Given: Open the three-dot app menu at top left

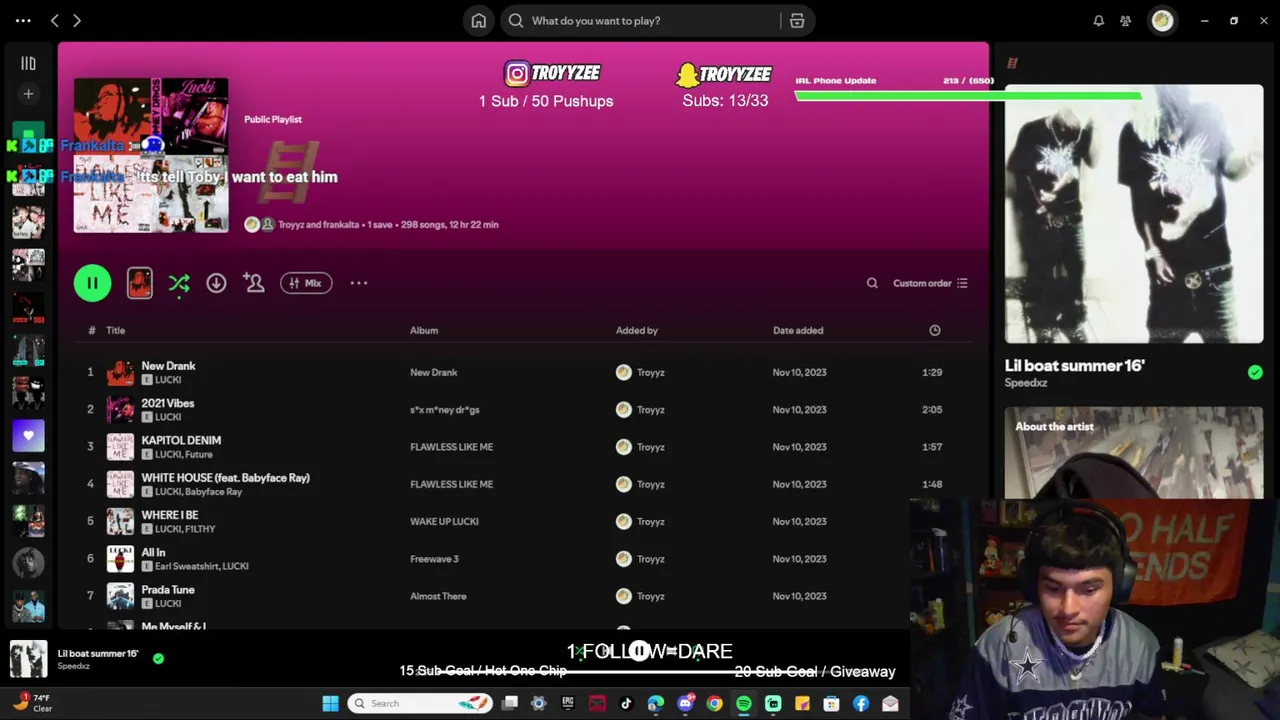Looking at the screenshot, I should click(x=23, y=20).
